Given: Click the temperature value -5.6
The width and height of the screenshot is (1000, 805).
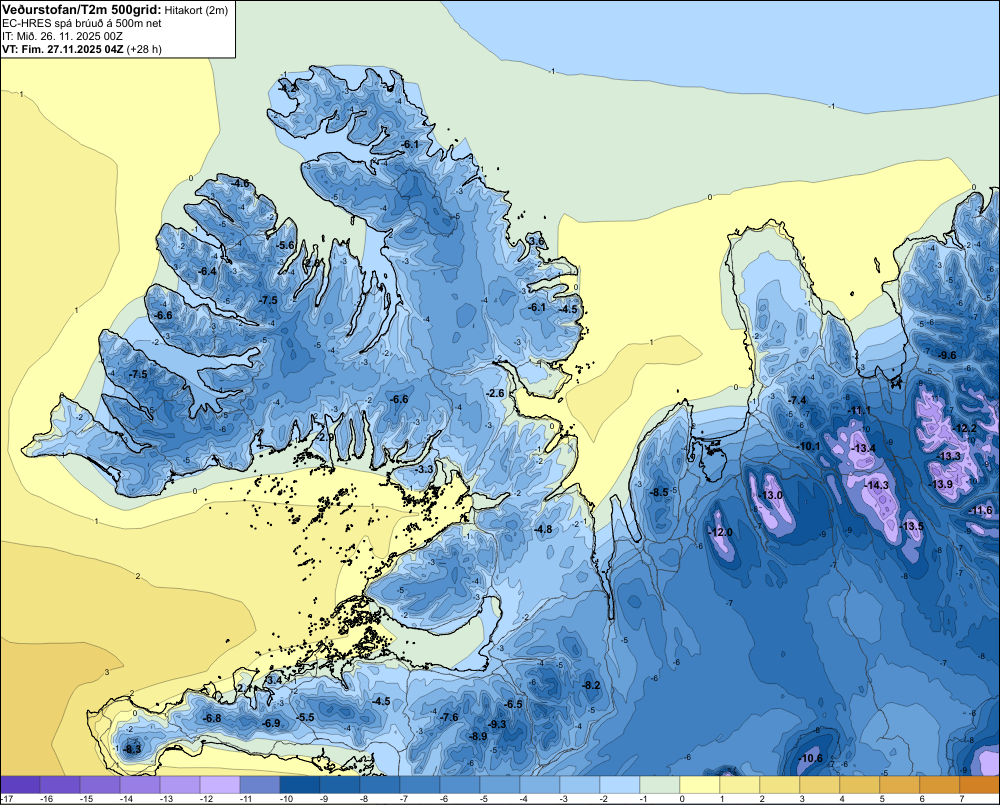Looking at the screenshot, I should click(286, 245).
